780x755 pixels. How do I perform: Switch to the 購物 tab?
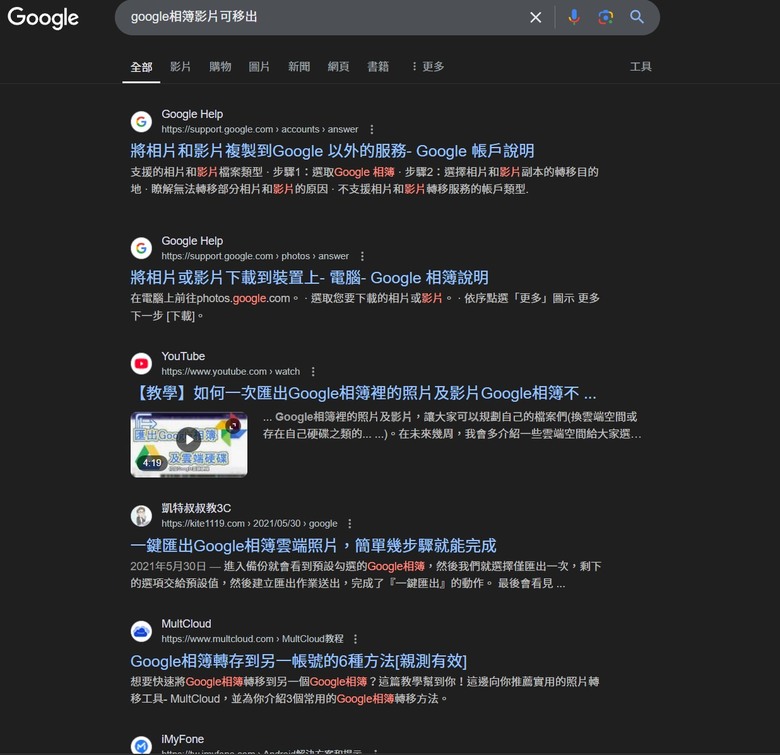pos(220,66)
